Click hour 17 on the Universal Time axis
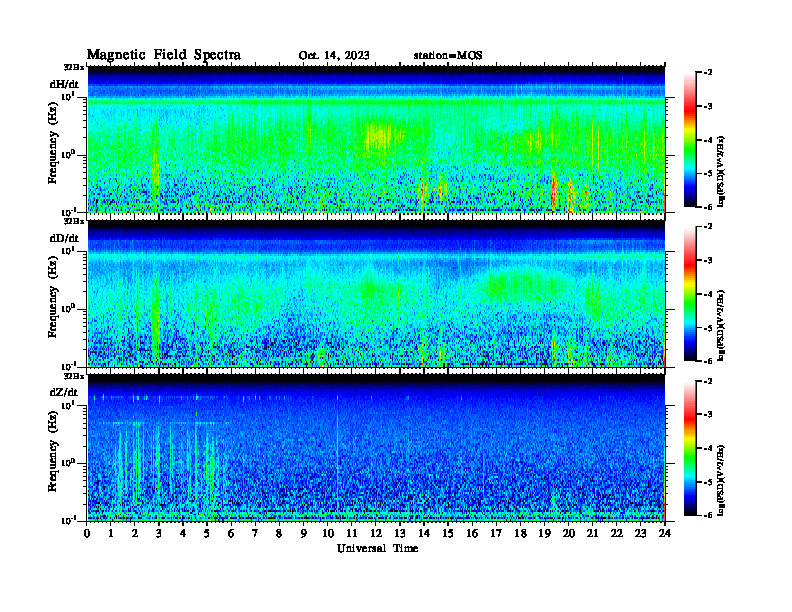This screenshot has width=792, height=612. point(496,533)
